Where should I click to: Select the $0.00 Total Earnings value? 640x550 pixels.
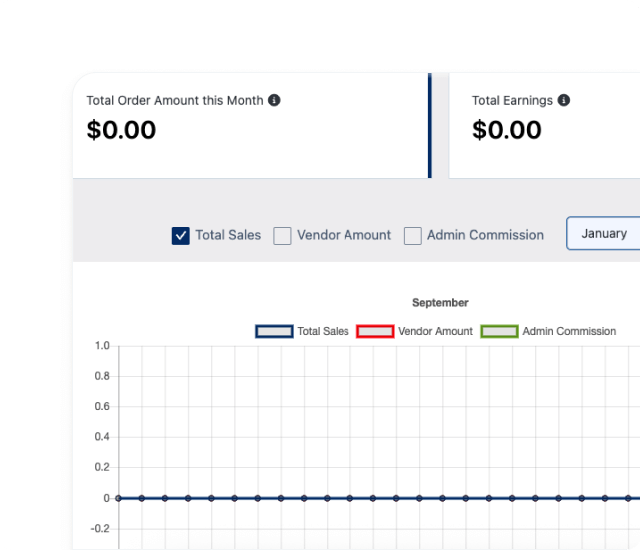click(507, 130)
